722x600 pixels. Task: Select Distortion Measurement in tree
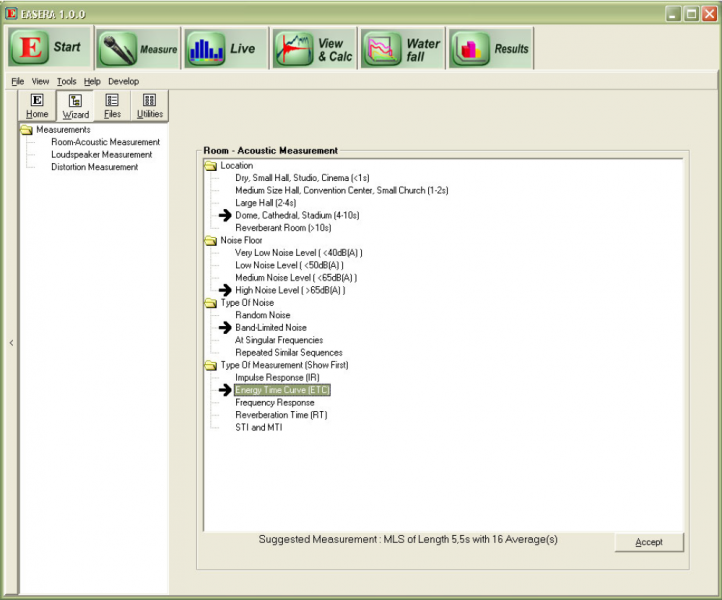pyautogui.click(x=94, y=167)
